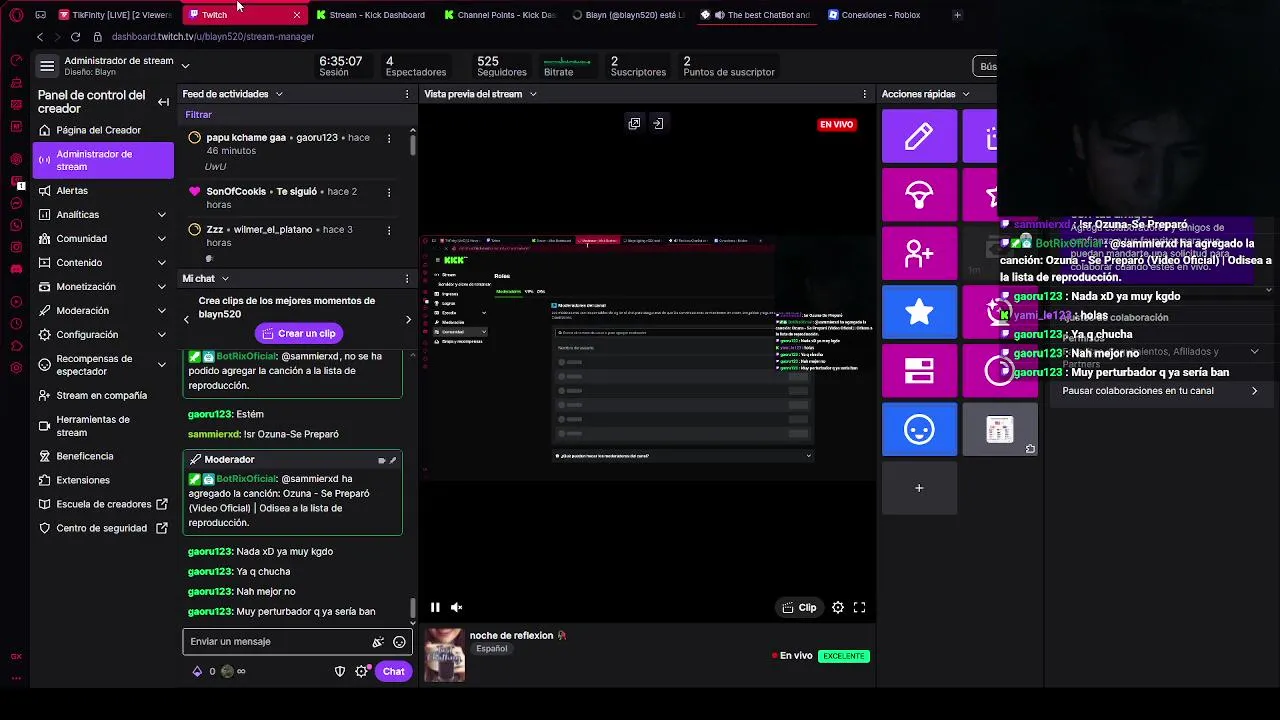Open Extensiones in sidebar

(x=102, y=480)
